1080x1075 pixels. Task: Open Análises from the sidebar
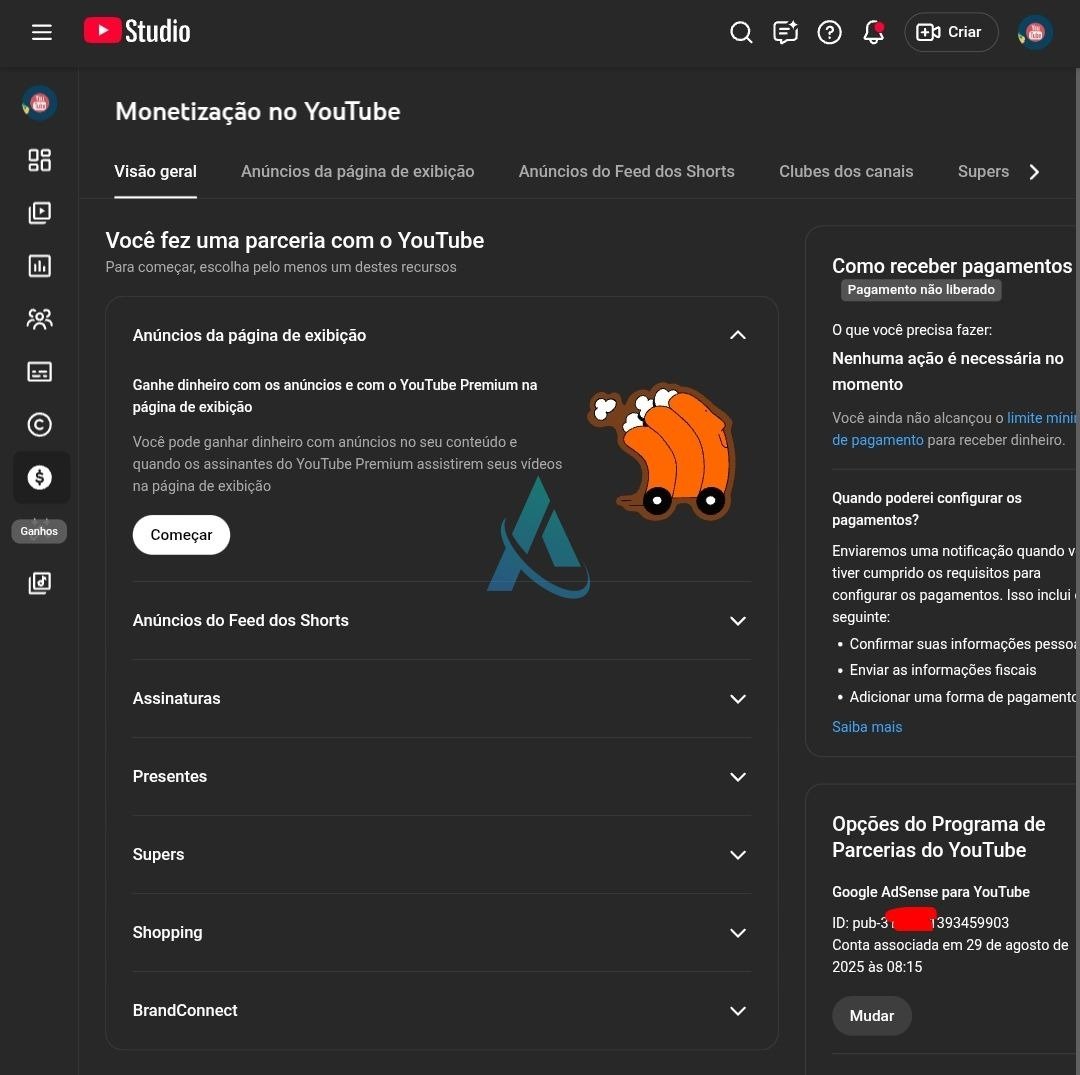click(40, 266)
